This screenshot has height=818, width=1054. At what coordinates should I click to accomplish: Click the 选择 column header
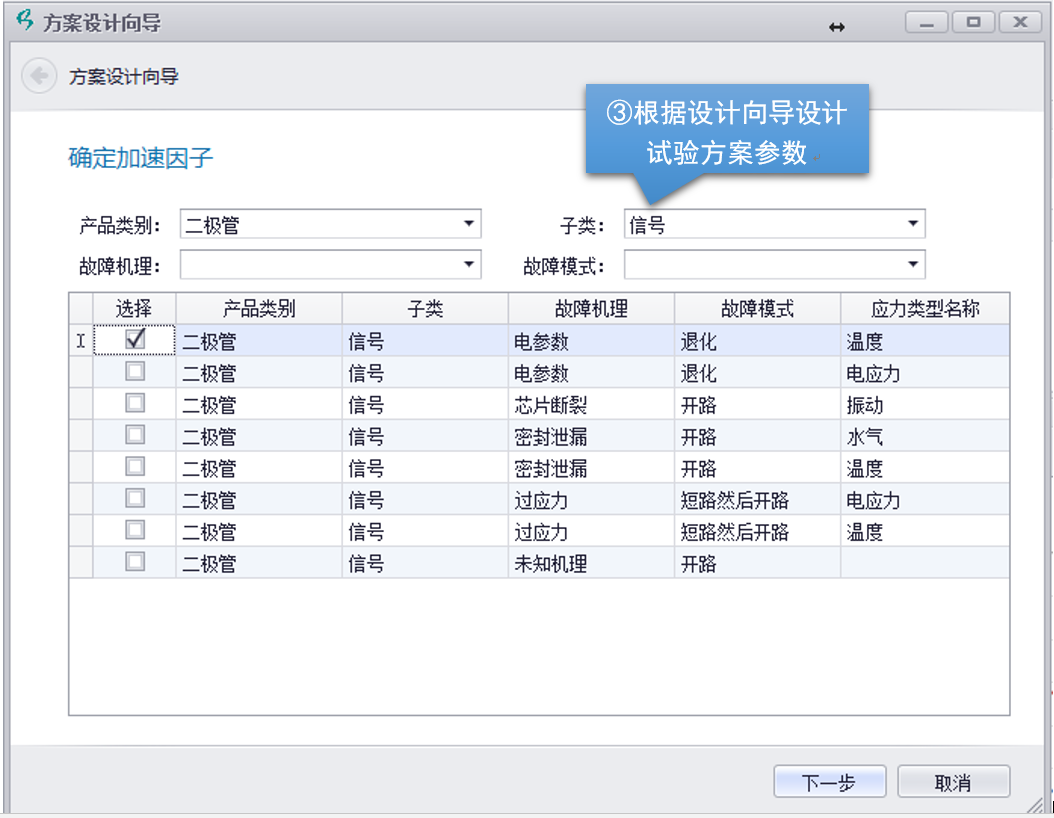[134, 308]
